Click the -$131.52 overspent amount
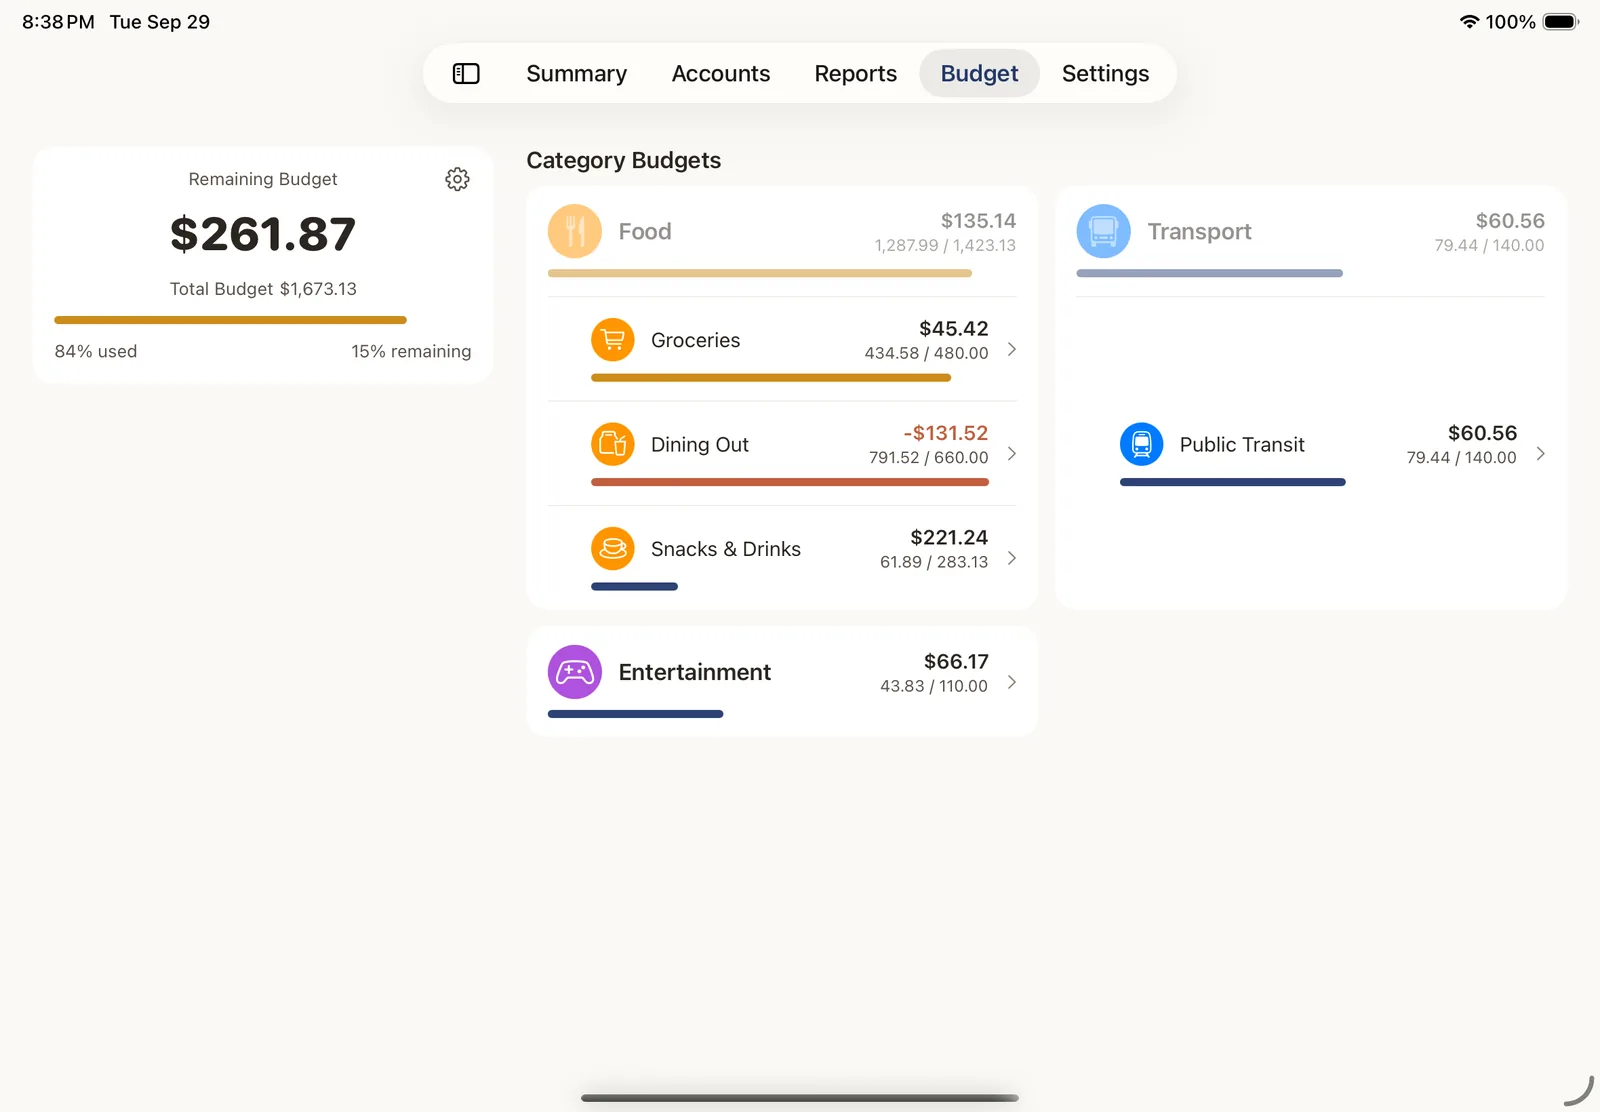Image resolution: width=1600 pixels, height=1112 pixels. [946, 433]
